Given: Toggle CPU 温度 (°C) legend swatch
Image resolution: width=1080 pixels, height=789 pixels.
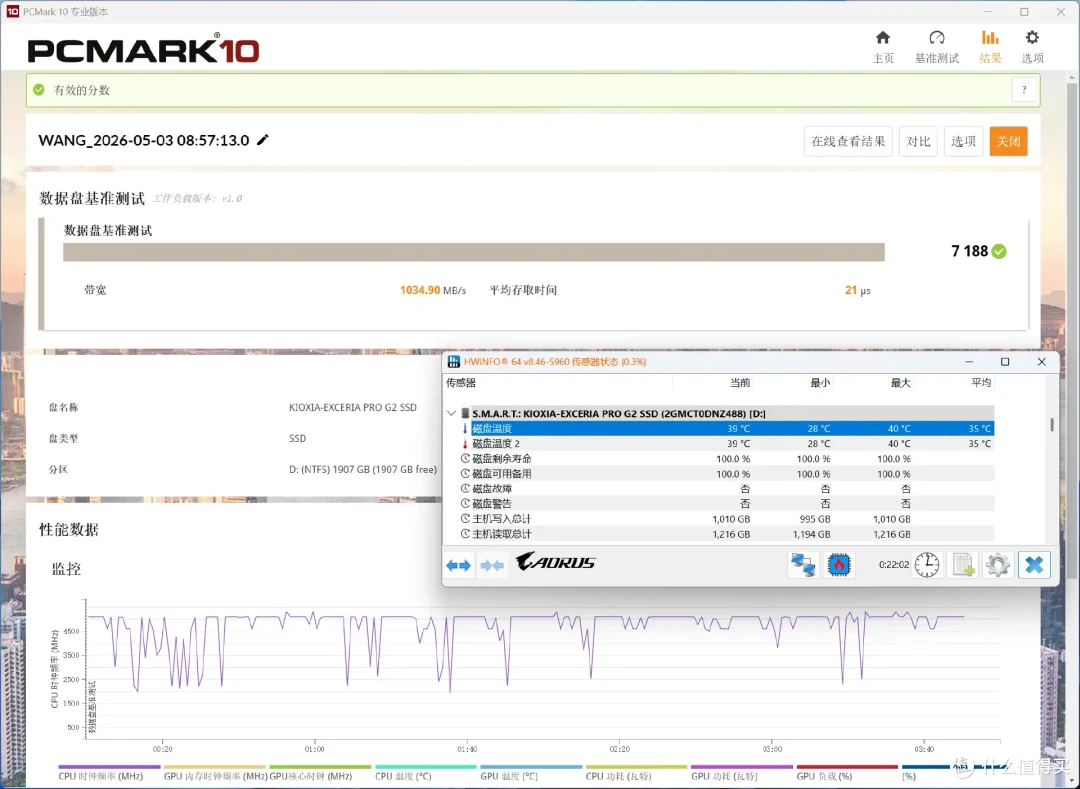Looking at the screenshot, I should coord(426,766).
